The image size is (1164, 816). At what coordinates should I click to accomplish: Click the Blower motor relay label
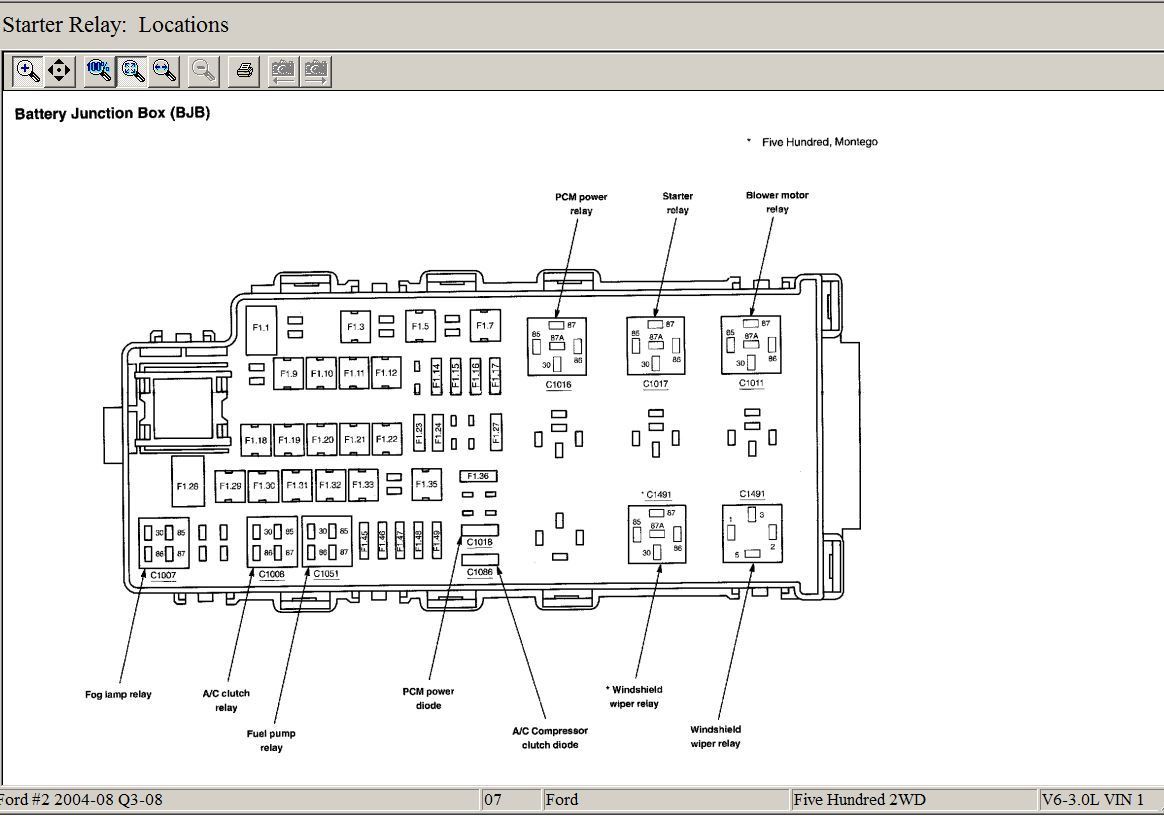(x=777, y=202)
